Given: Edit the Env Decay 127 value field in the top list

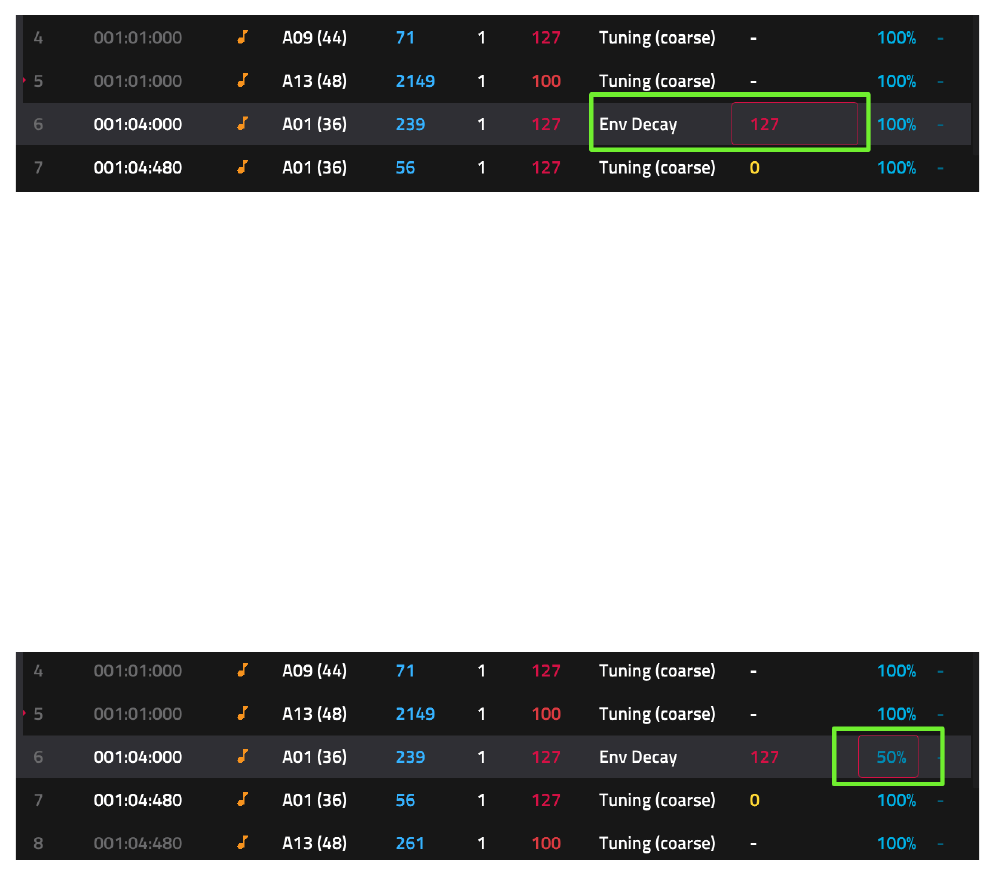Looking at the screenshot, I should 794,124.
